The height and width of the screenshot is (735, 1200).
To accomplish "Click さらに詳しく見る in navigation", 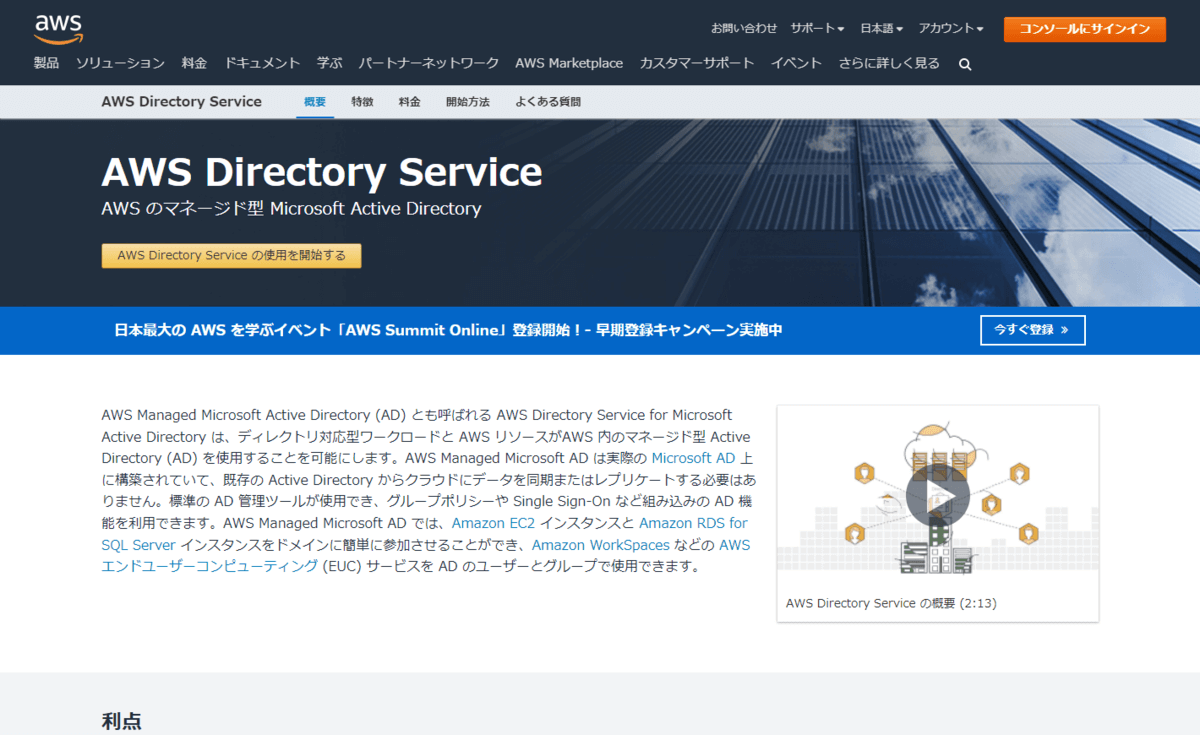I will click(889, 63).
